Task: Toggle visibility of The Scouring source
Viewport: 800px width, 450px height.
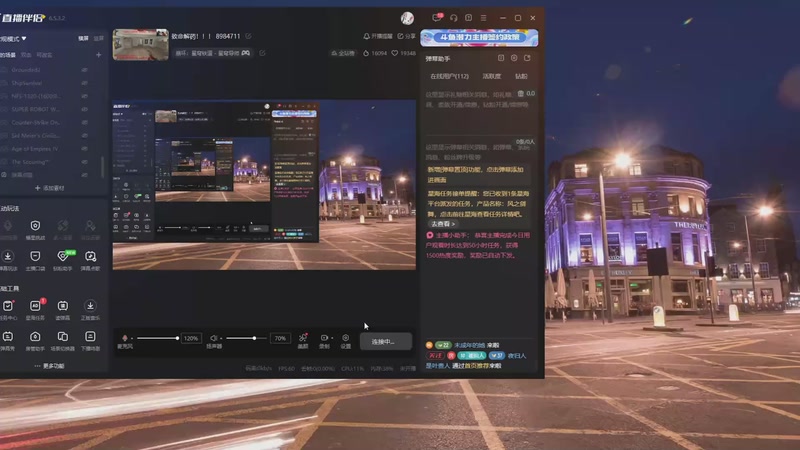Action: click(x=84, y=162)
